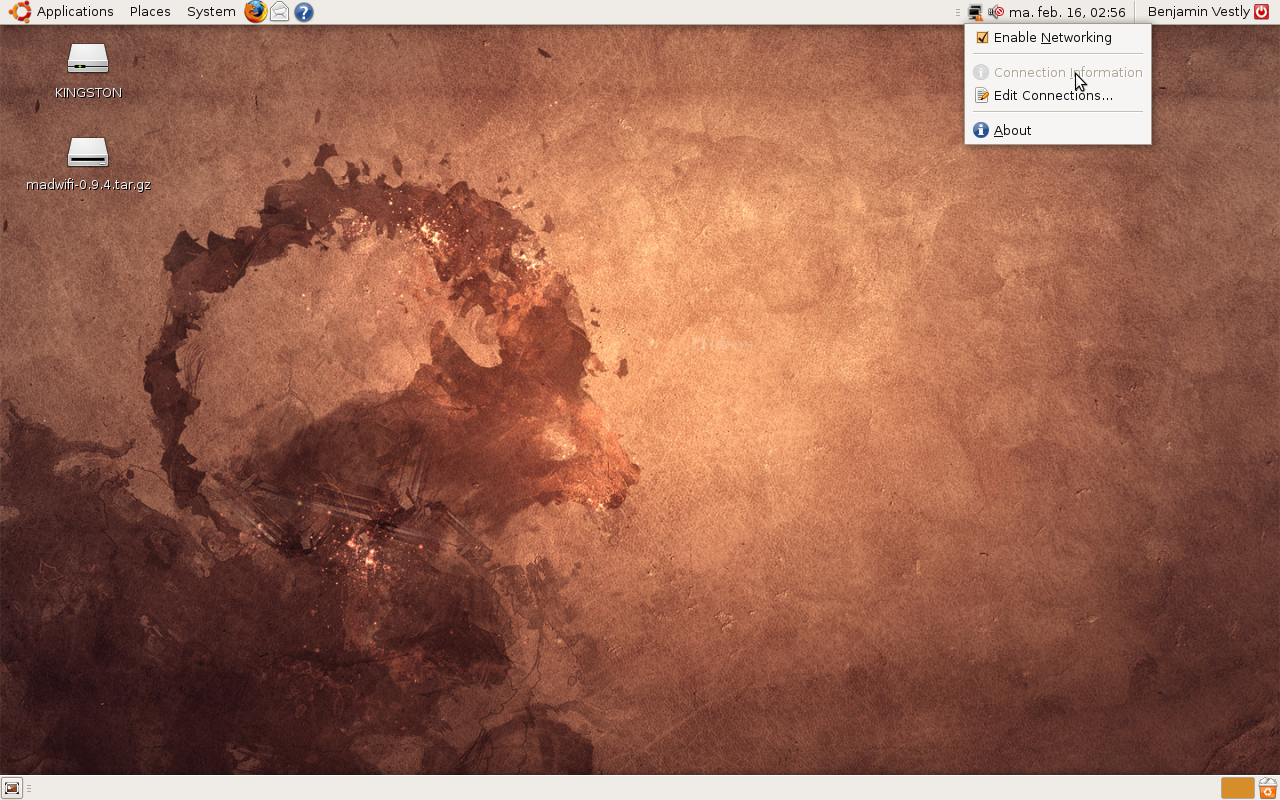Click the network manager tray icon
This screenshot has height=800, width=1280.
coord(975,12)
